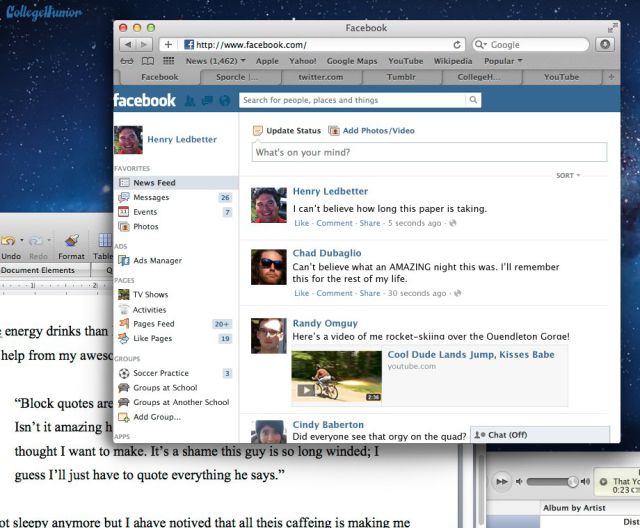
Task: Click Like on Chad Dubaglio's post
Action: pos(302,293)
